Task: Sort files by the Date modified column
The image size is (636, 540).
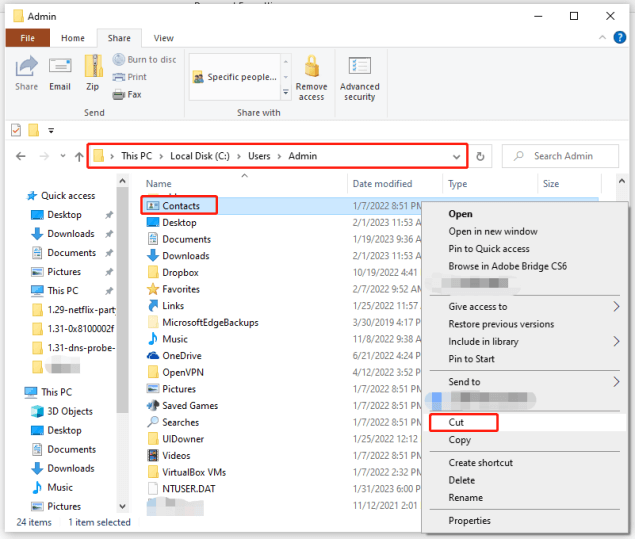Action: 382,184
